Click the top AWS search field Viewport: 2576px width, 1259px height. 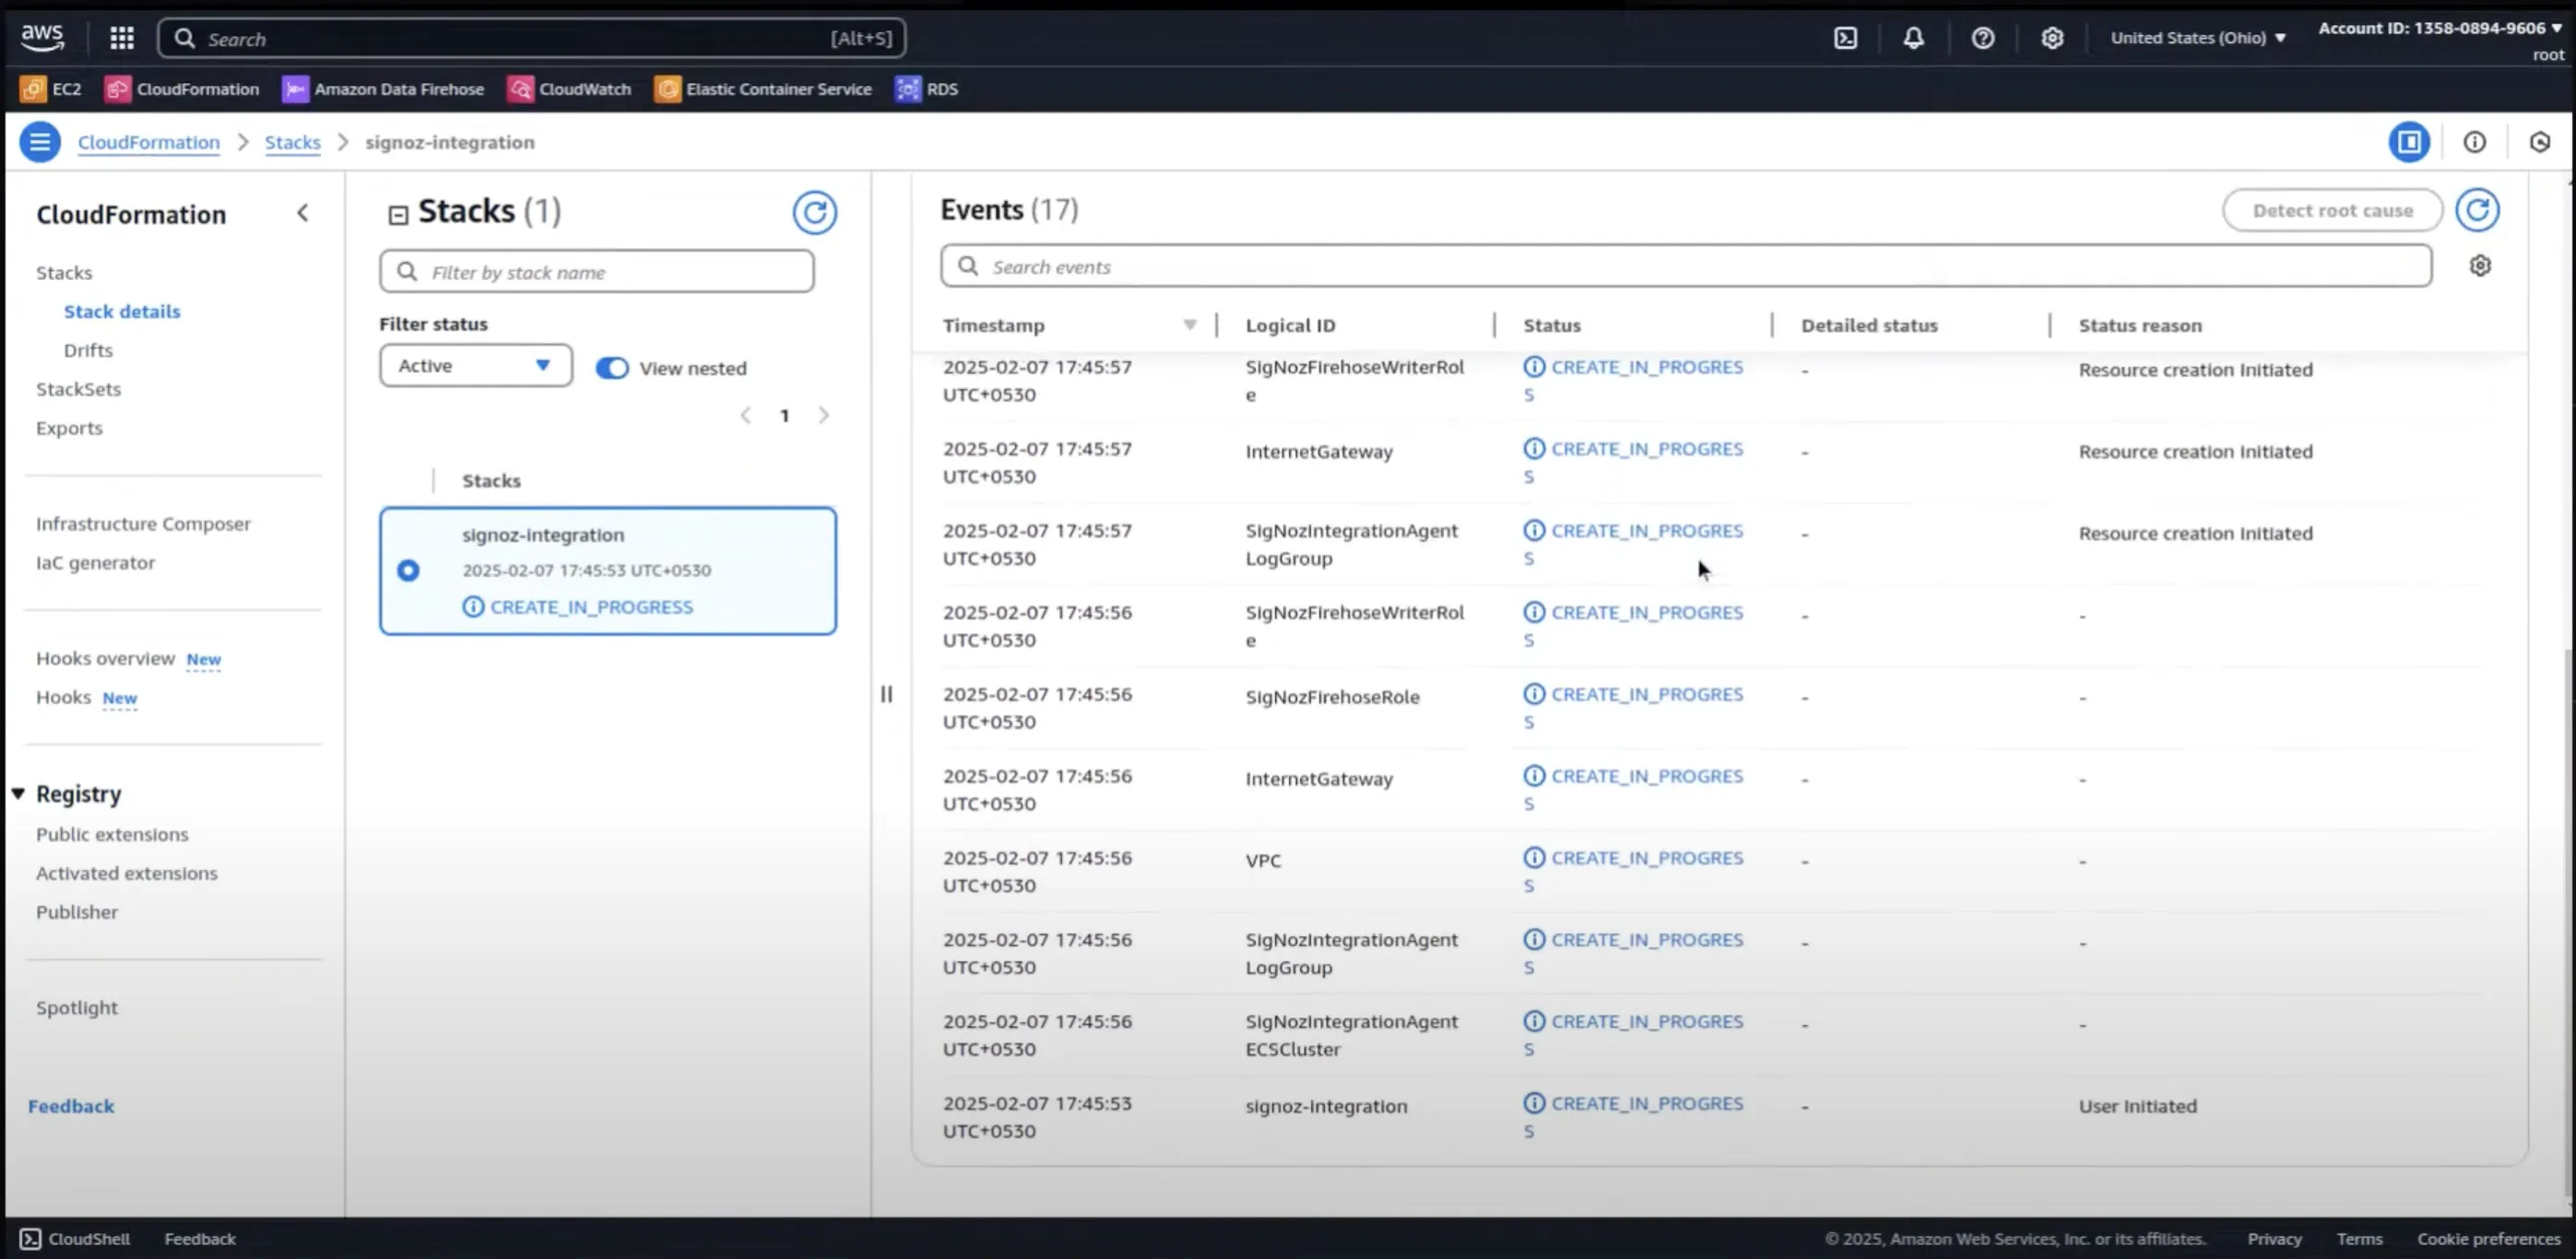click(532, 38)
